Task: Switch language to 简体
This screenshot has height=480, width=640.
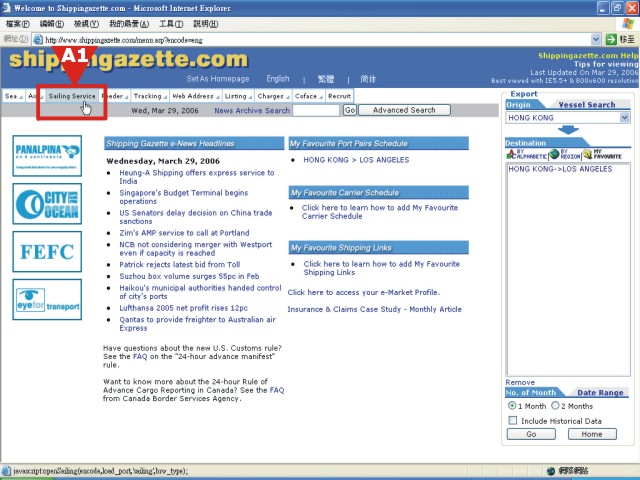Action: click(368, 79)
